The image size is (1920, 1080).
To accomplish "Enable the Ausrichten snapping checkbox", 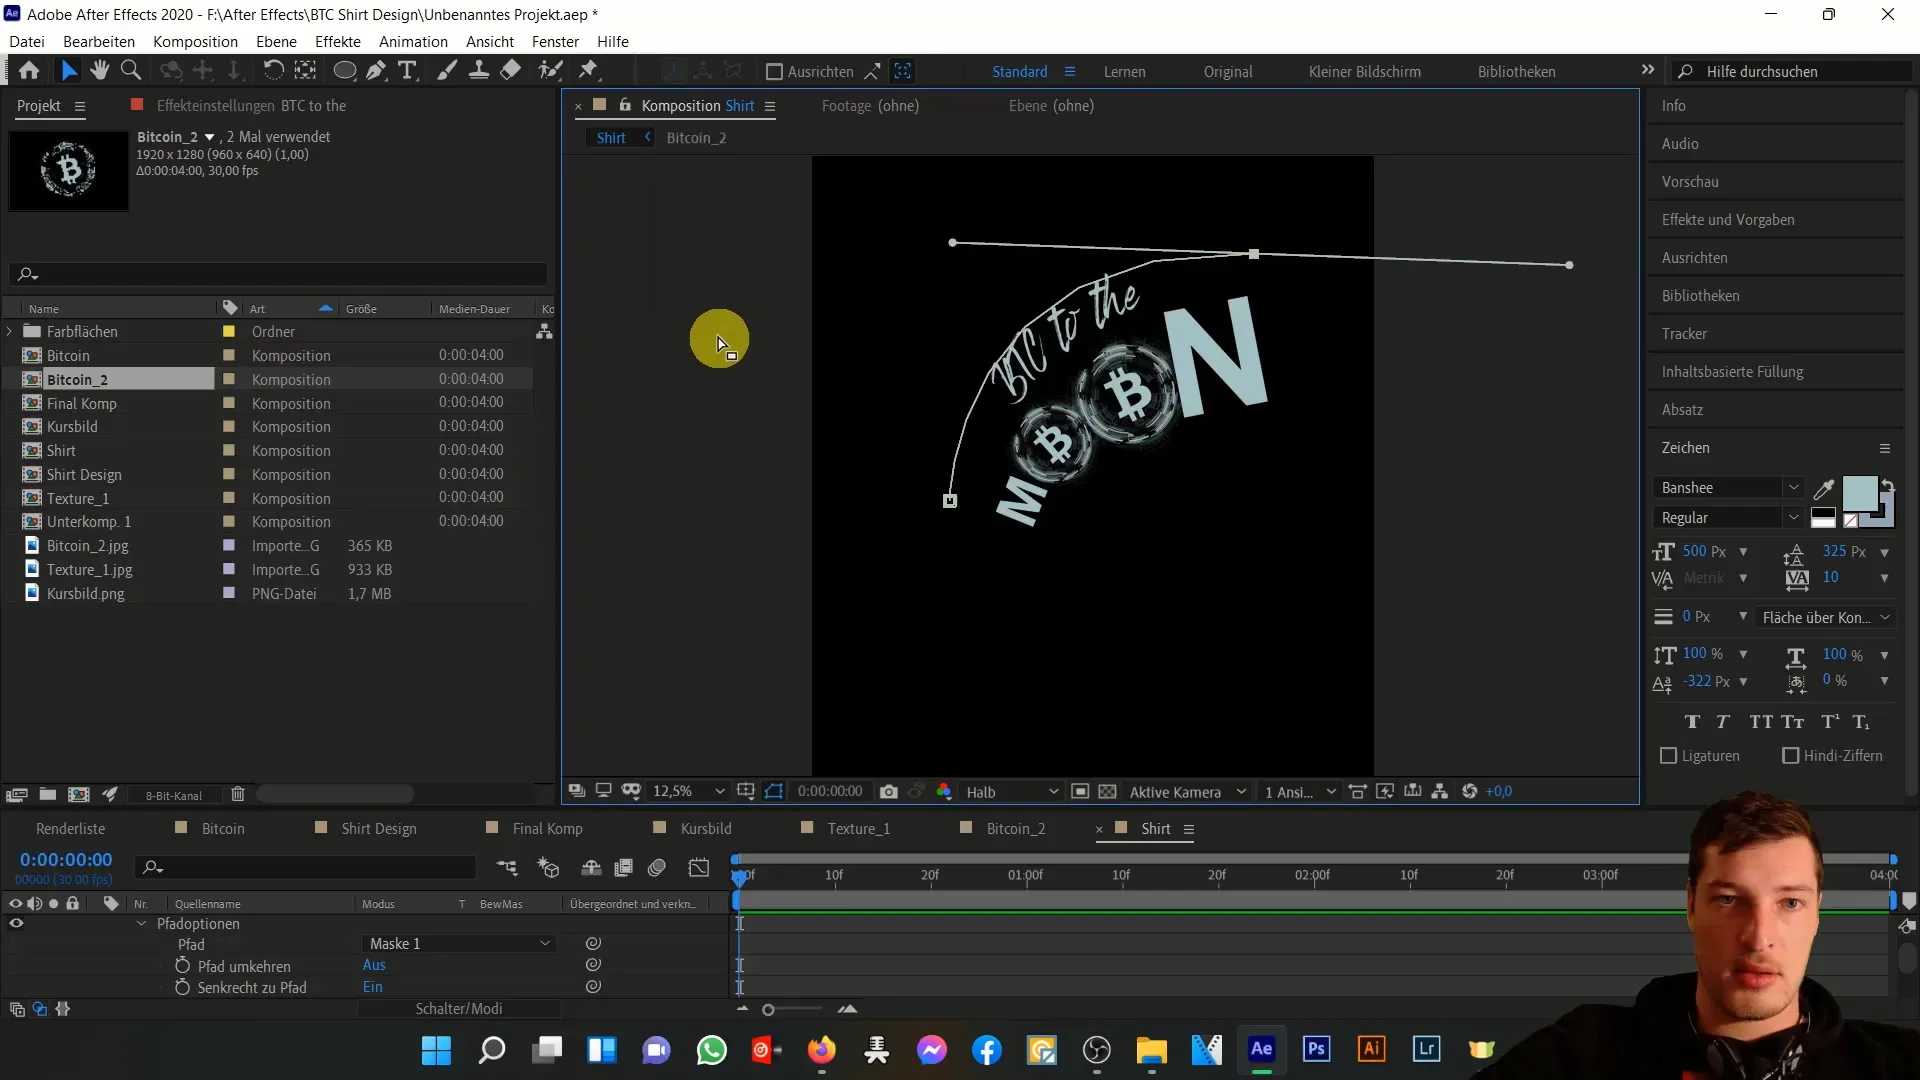I will tap(774, 72).
